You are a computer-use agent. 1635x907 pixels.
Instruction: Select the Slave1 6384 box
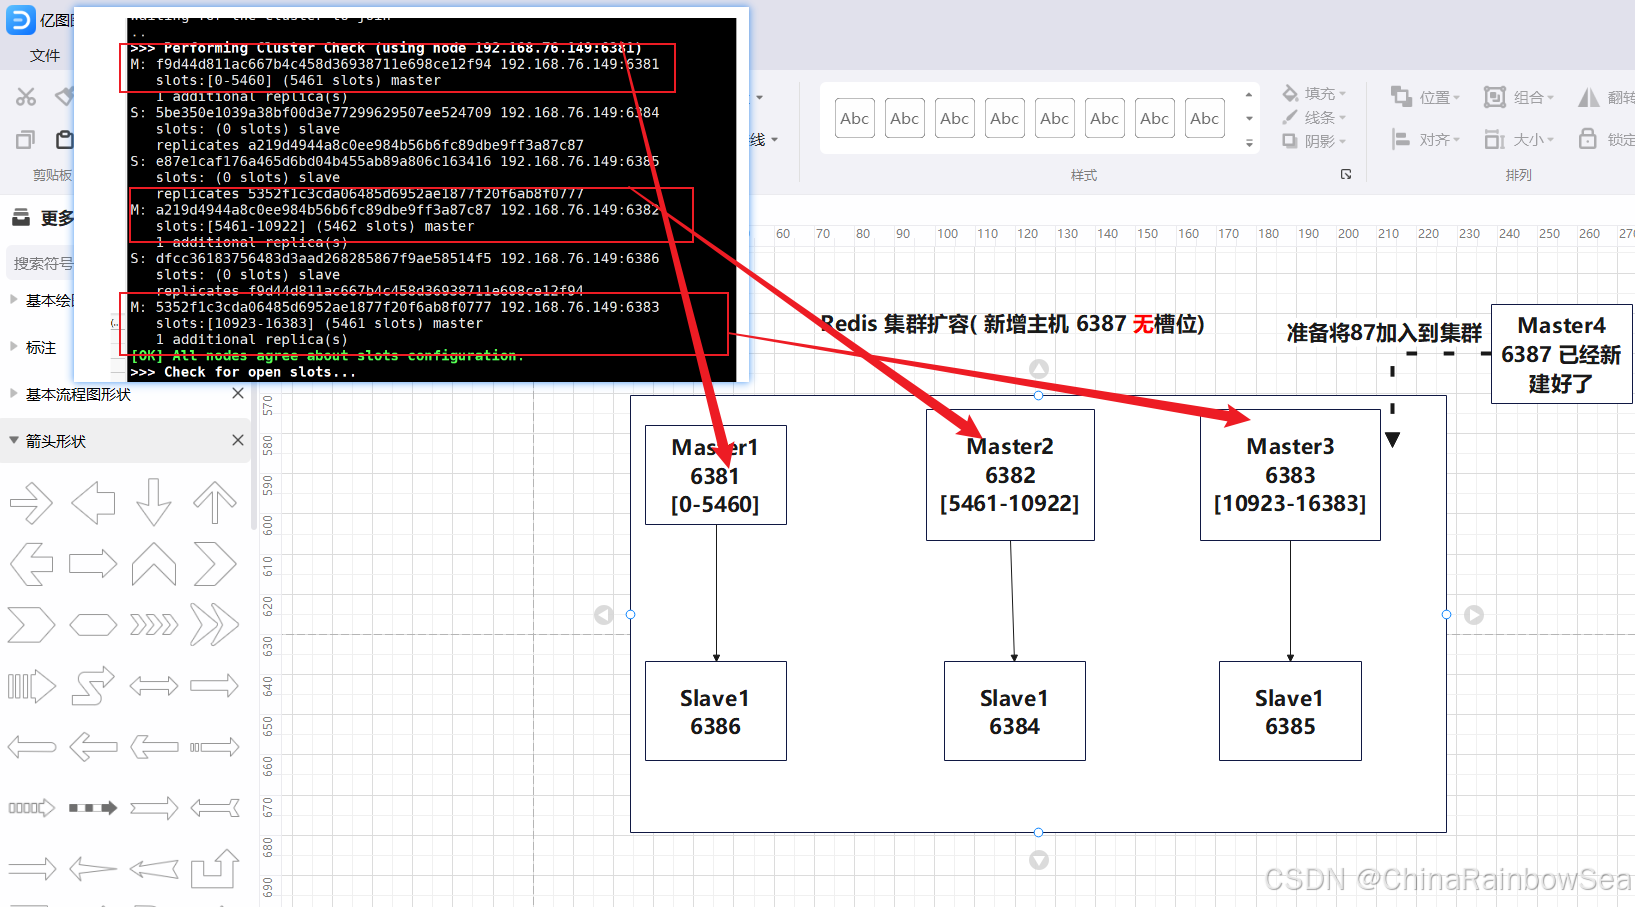pyautogui.click(x=1015, y=711)
